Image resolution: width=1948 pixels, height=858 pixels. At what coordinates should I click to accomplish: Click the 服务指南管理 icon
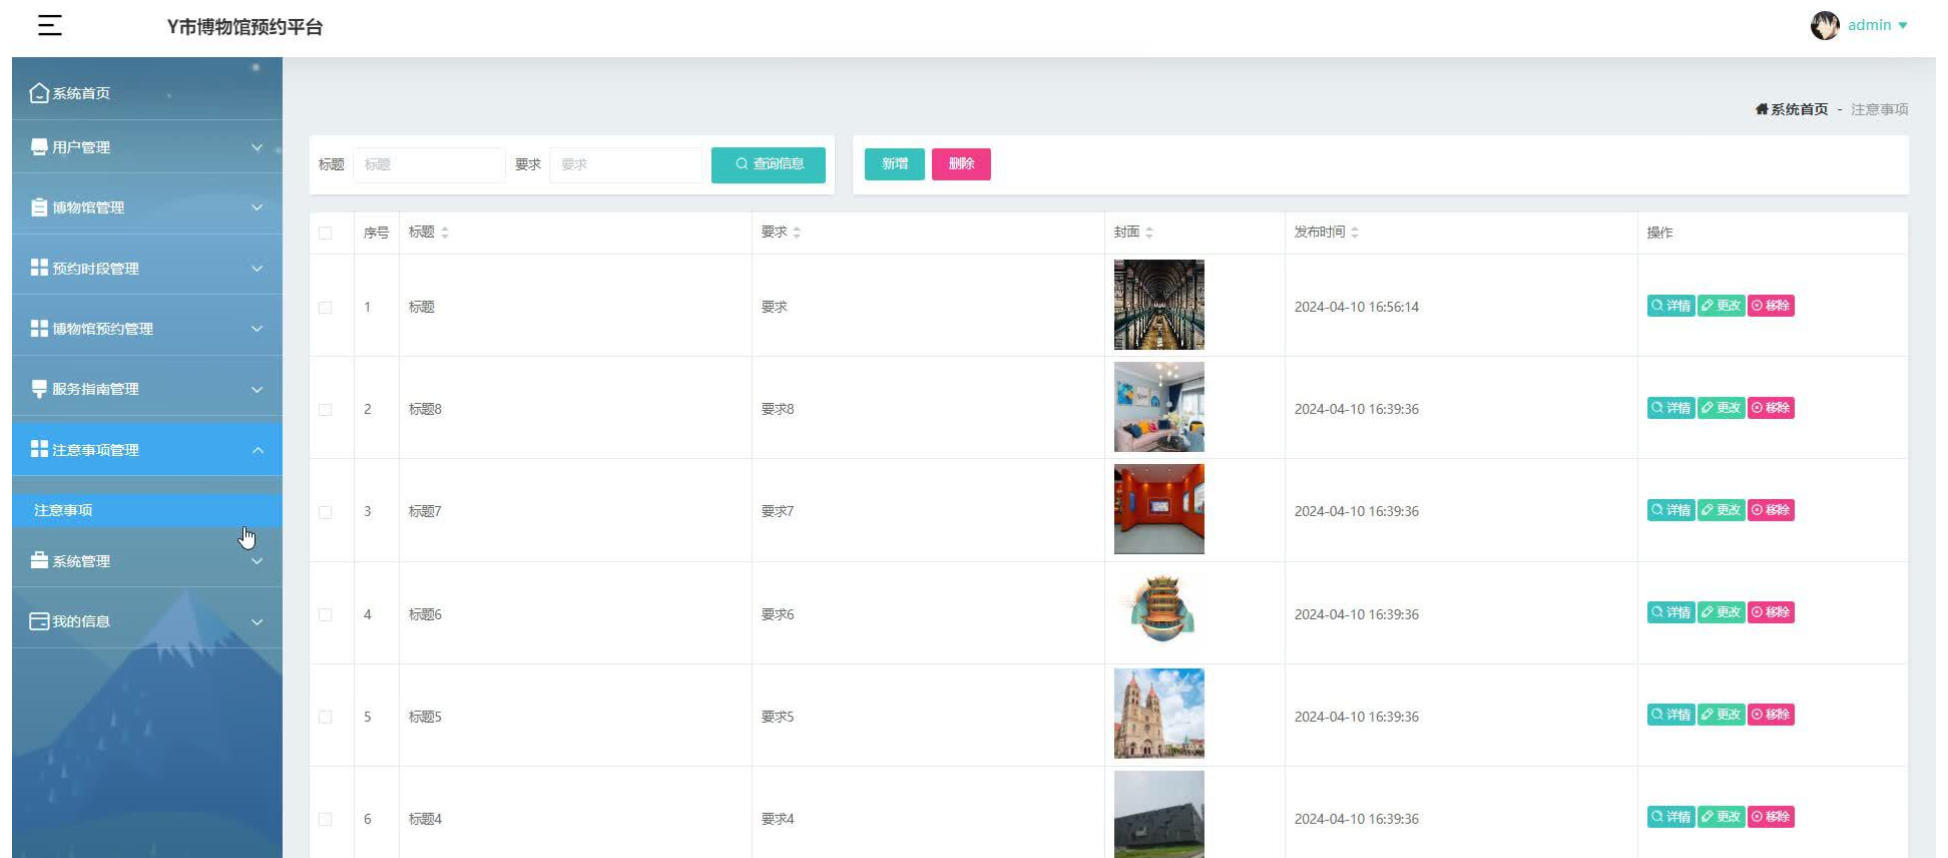(x=39, y=388)
